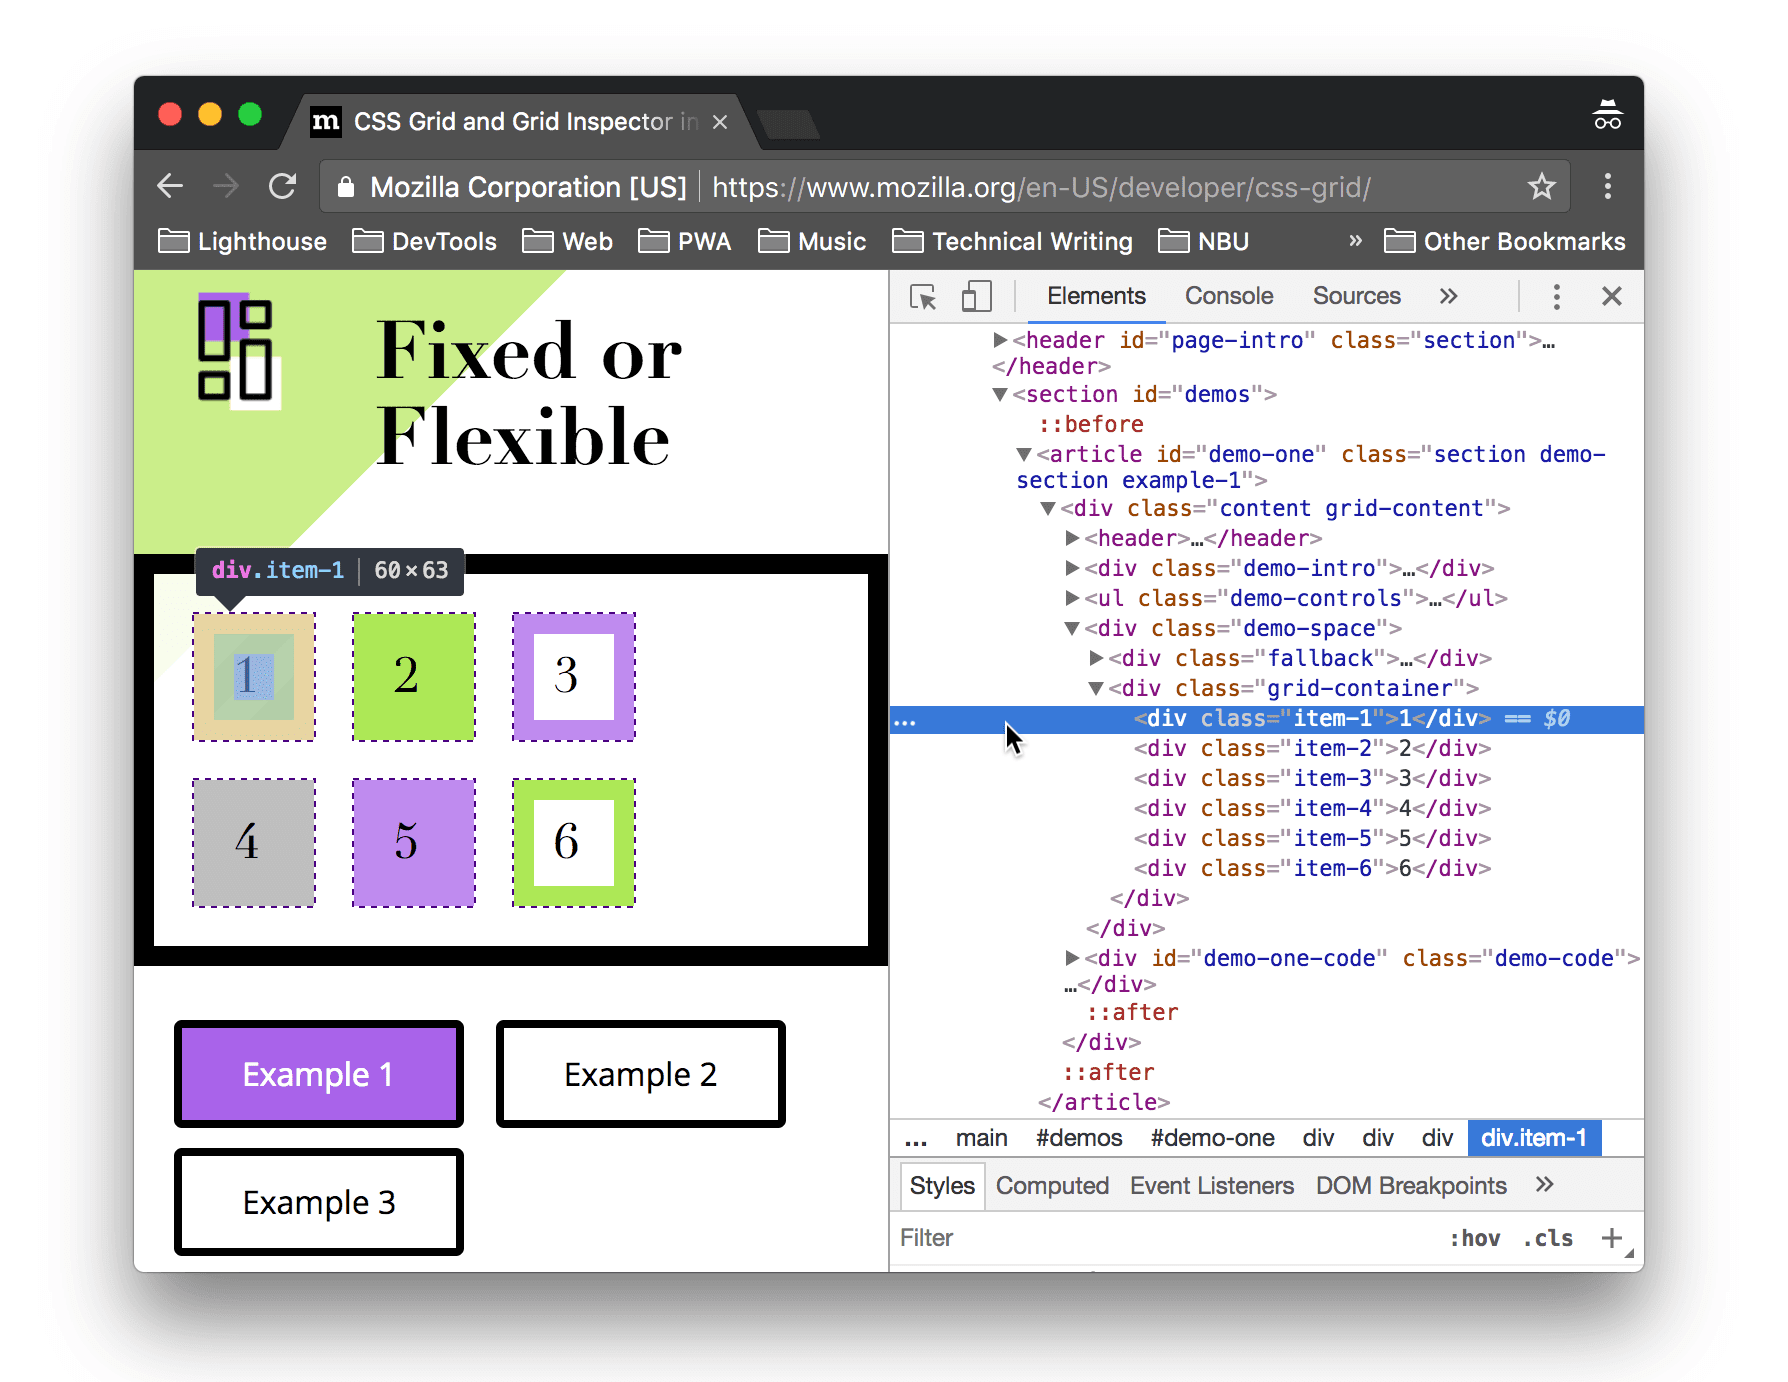The width and height of the screenshot is (1788, 1382).
Task: Toggle the device emulation toolbar
Action: coord(976,296)
